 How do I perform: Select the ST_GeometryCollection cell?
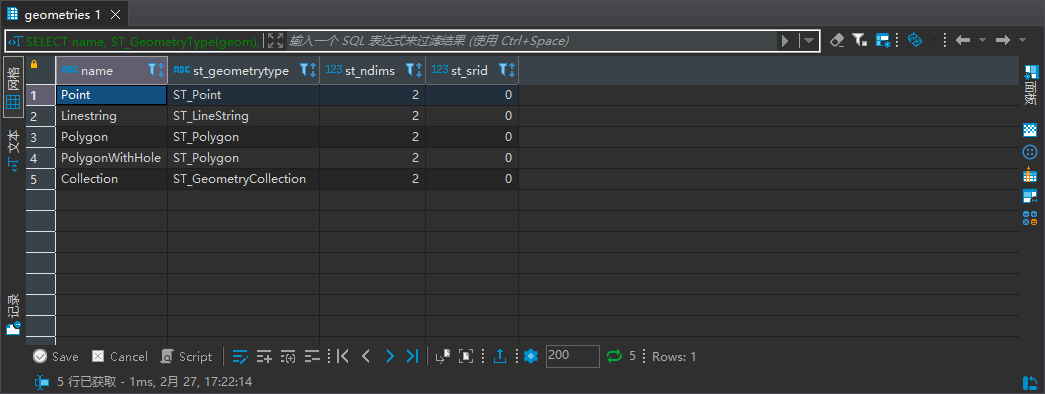click(x=243, y=179)
